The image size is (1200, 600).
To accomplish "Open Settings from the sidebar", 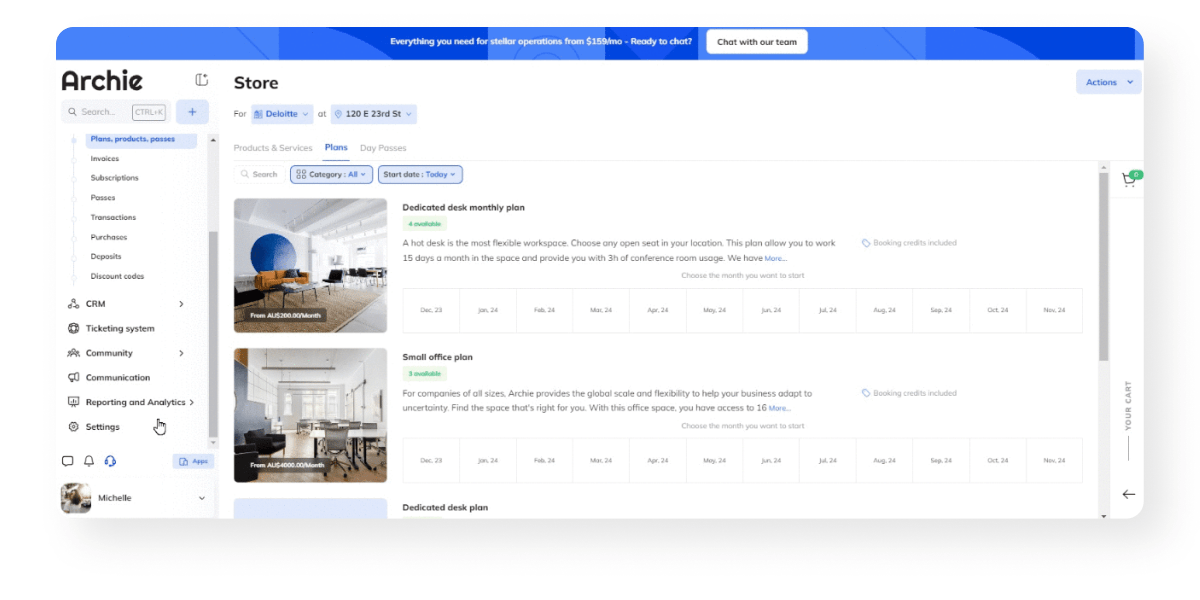I will 102,427.
